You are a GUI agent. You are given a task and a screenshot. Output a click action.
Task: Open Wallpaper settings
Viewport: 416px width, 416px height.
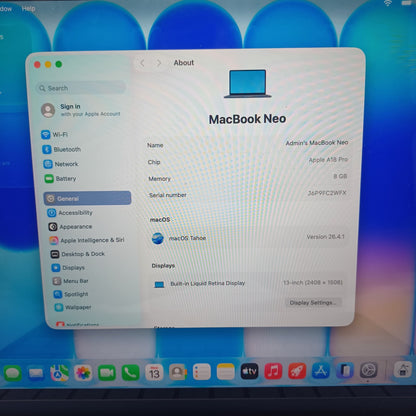[73, 307]
